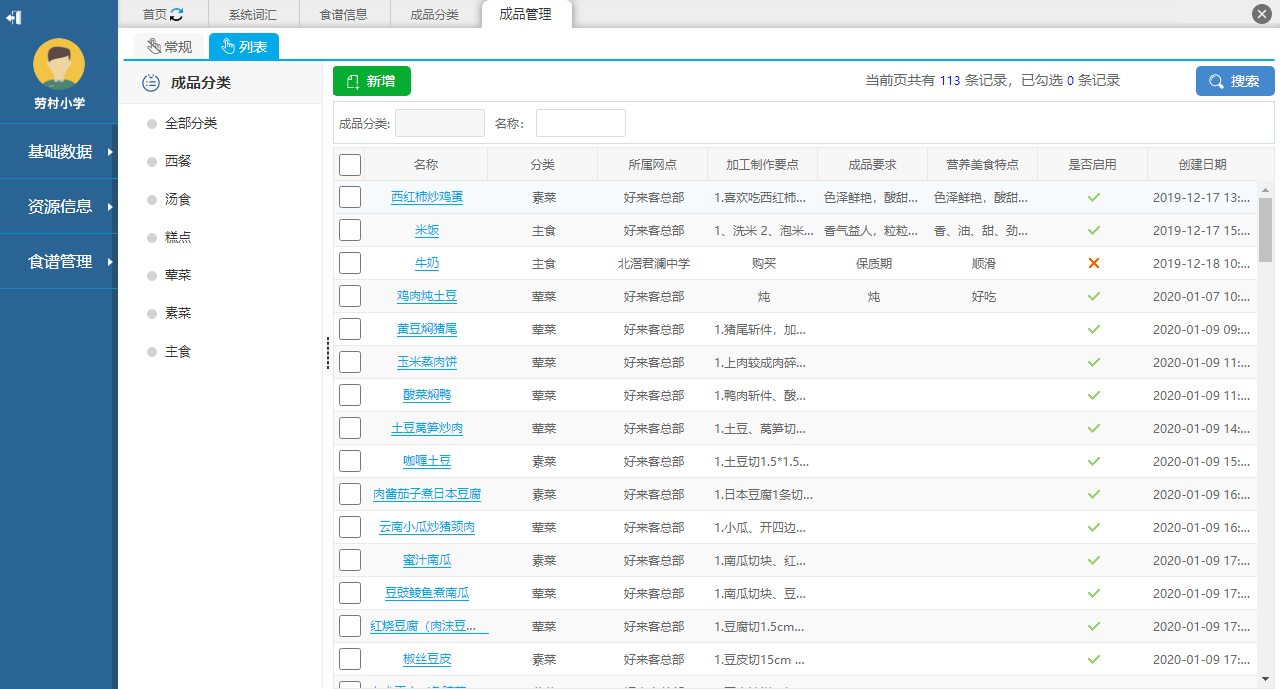This screenshot has width=1280, height=689.
Task: Click the user avatar icon
Action: click(x=59, y=64)
